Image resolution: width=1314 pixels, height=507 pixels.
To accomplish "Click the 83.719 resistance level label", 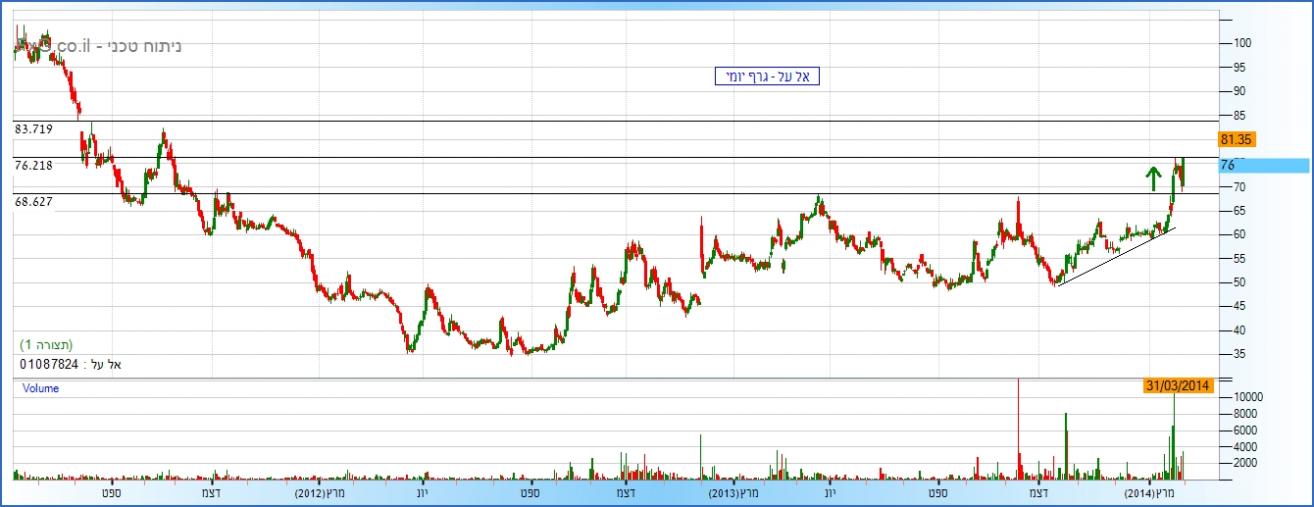I will pos(34,129).
